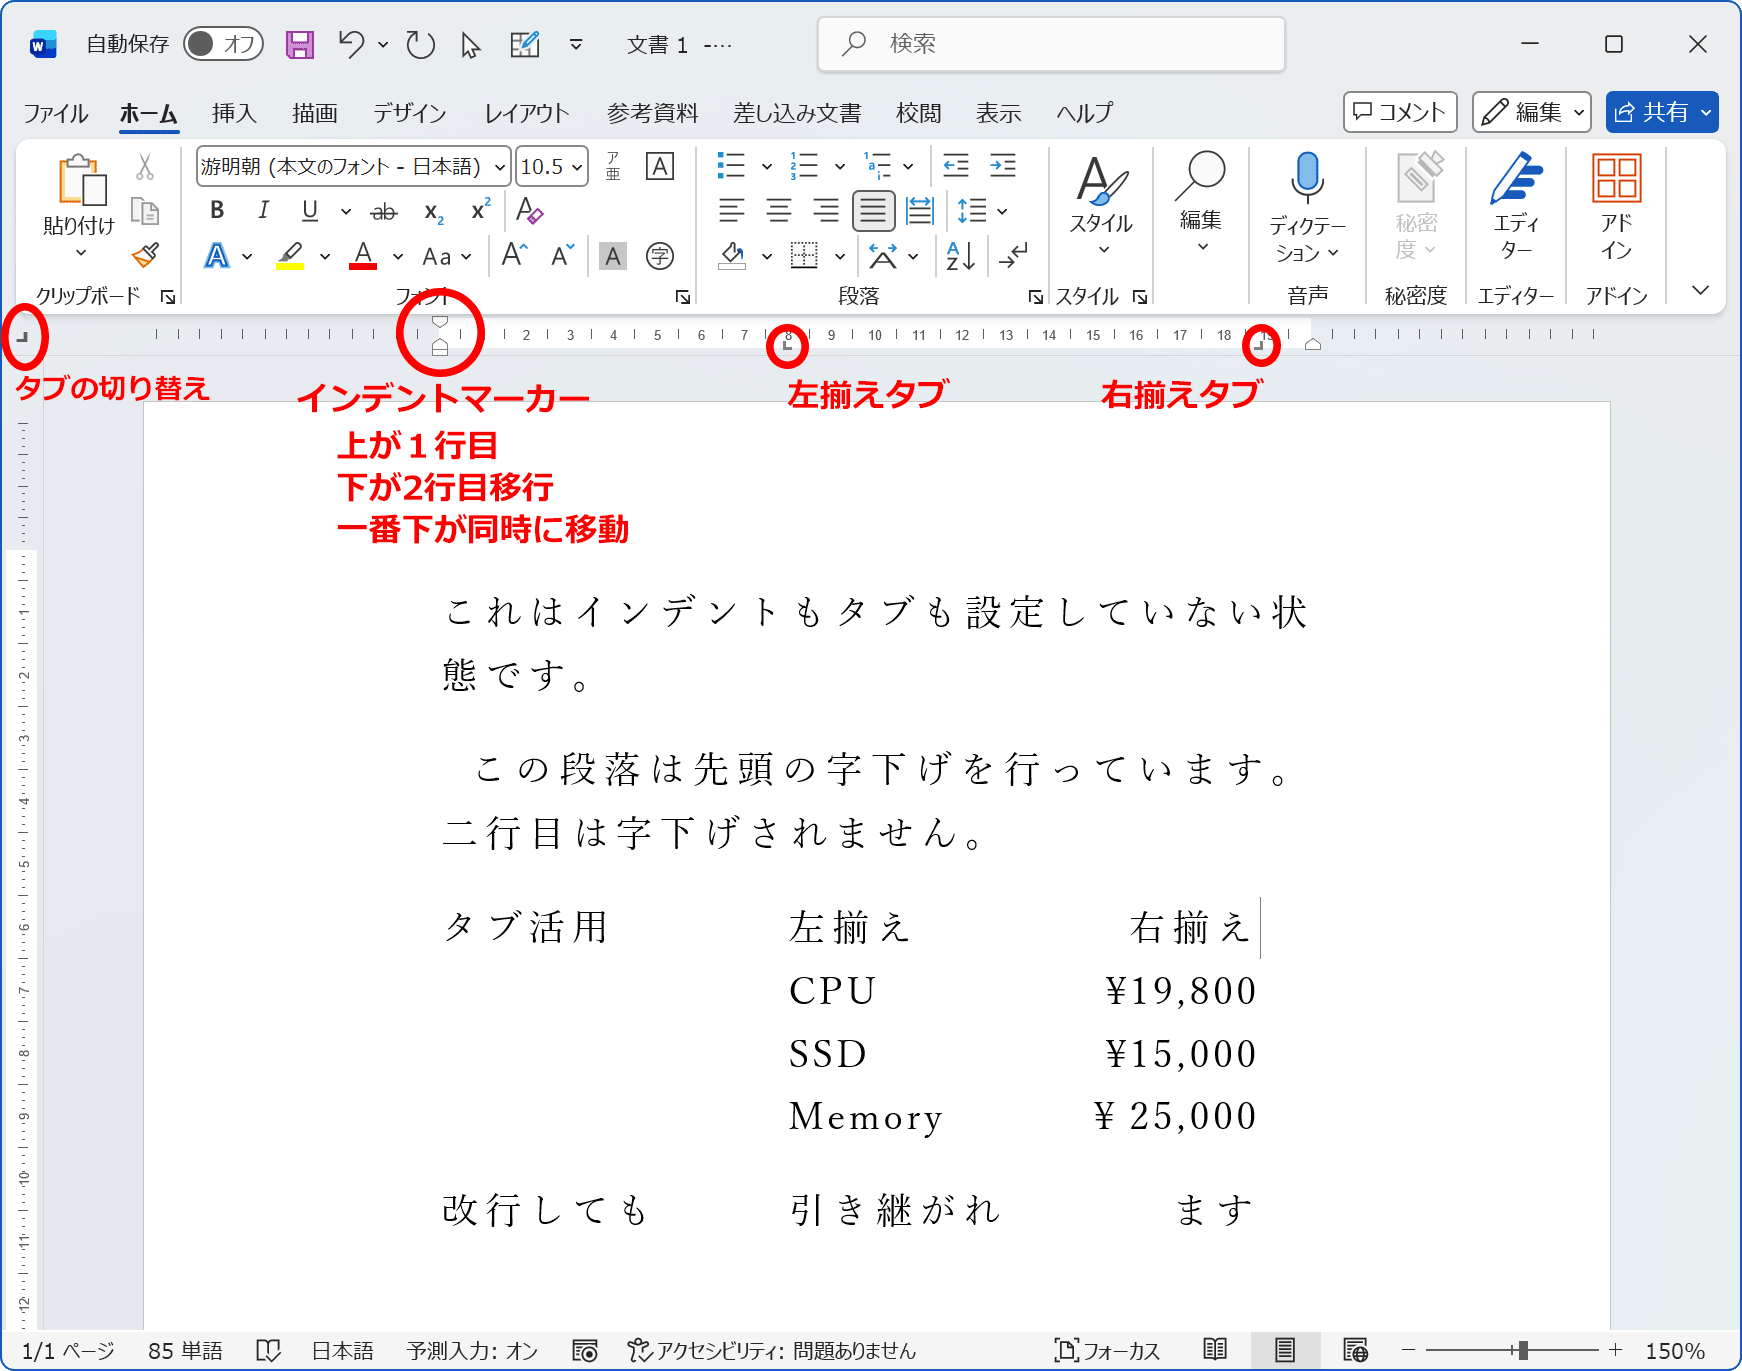
Task: Click the Comment (コメント) button
Action: (1399, 112)
